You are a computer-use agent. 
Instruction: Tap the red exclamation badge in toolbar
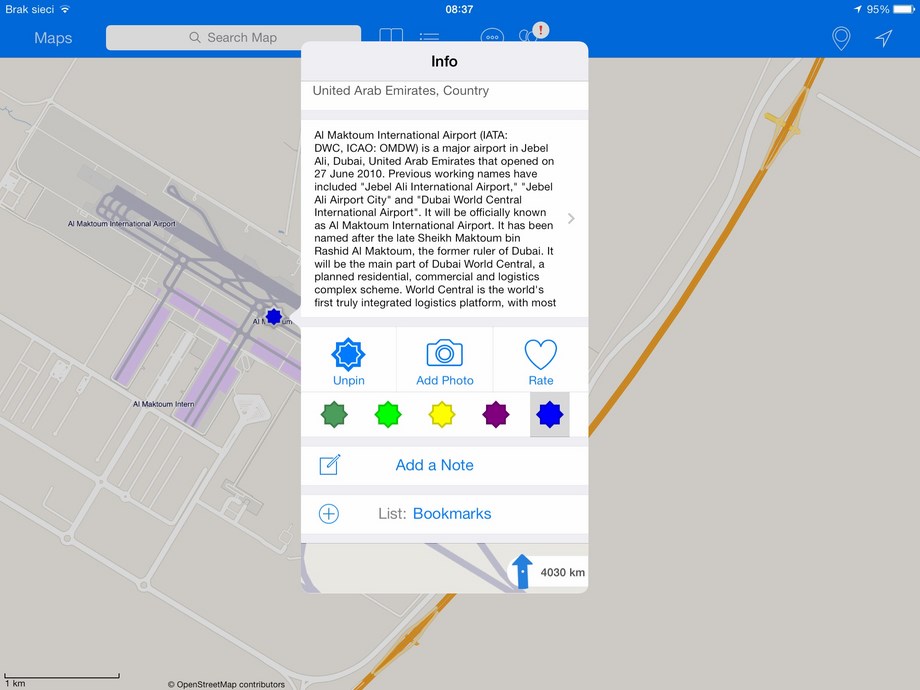pos(540,30)
